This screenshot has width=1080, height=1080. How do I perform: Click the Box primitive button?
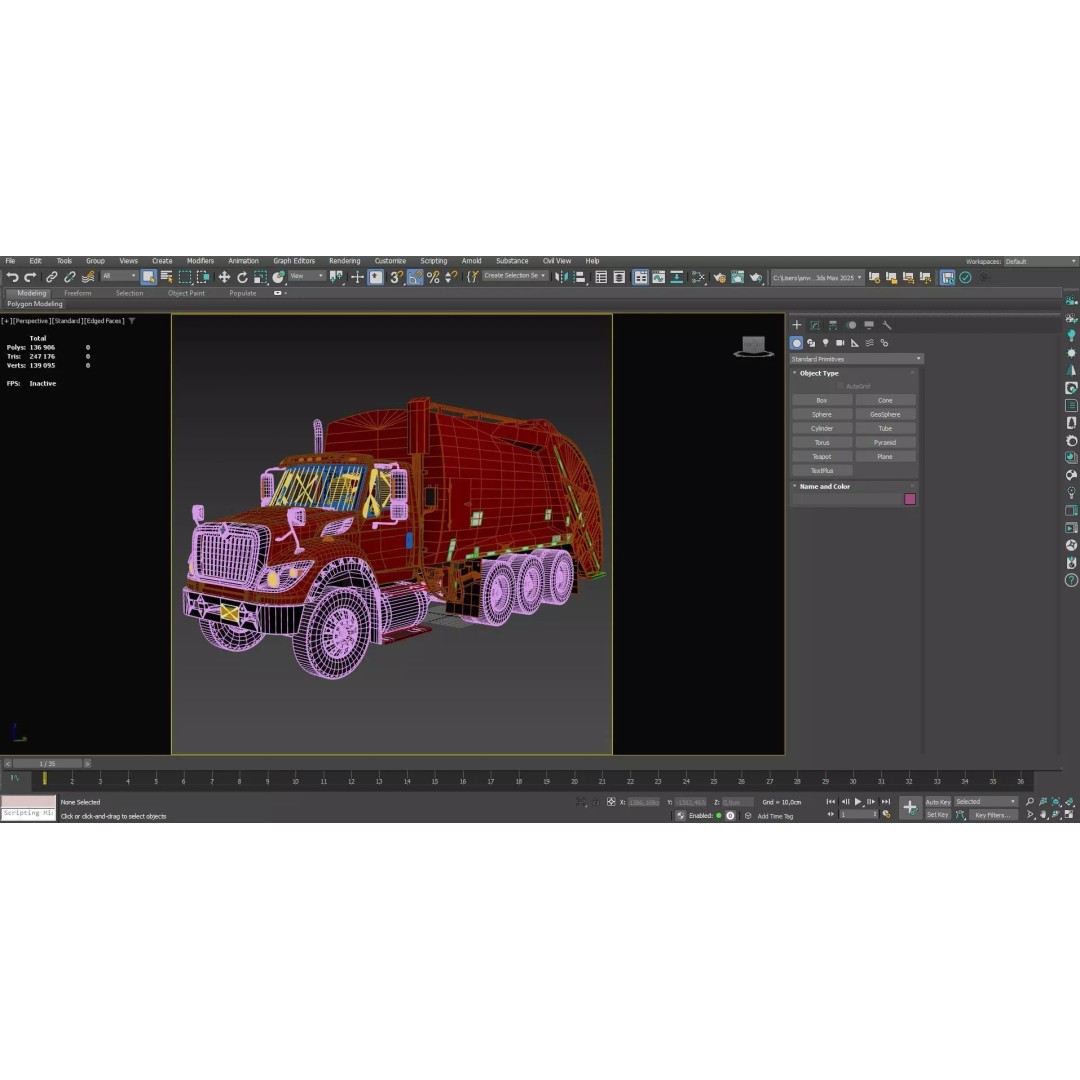822,400
